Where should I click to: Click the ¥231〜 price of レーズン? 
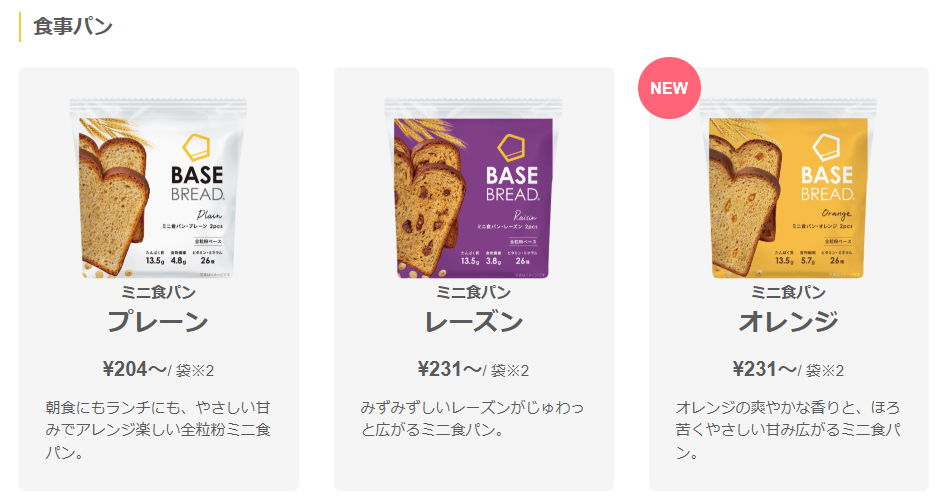(x=449, y=369)
